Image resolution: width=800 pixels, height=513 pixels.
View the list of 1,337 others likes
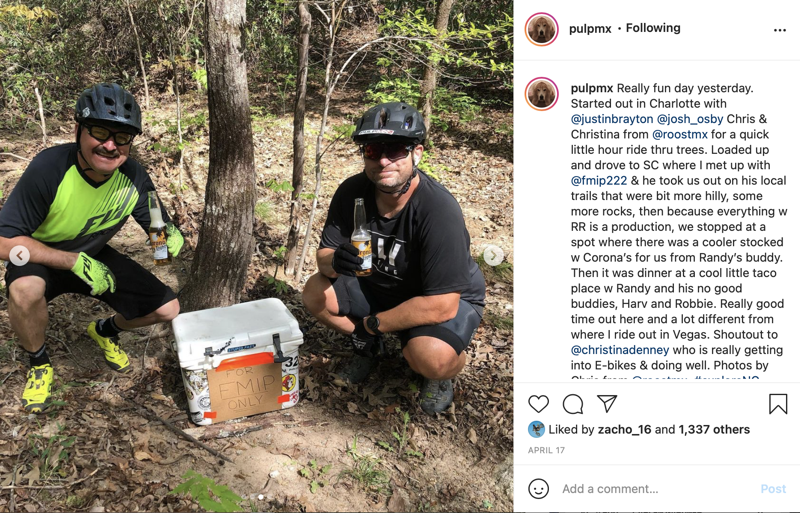[714, 429]
